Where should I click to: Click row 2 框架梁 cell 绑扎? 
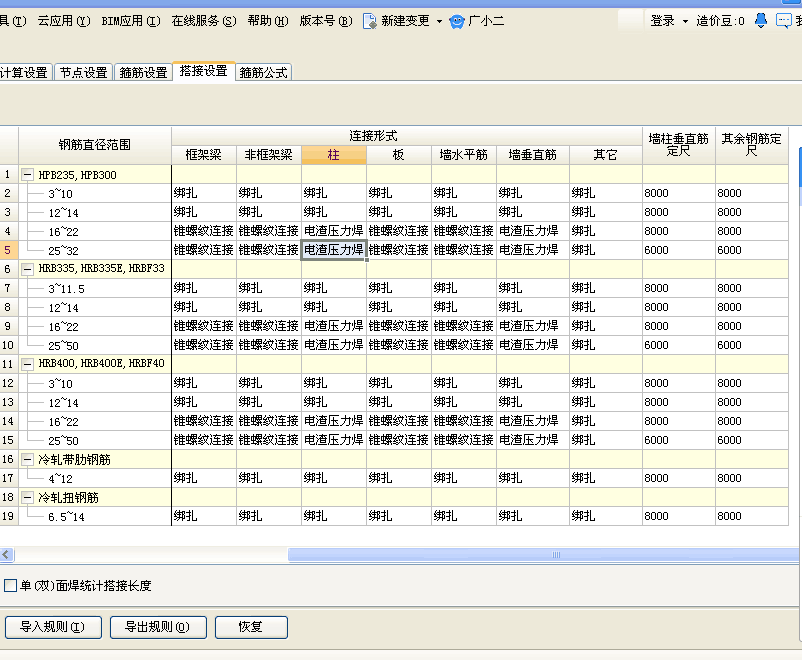pos(204,193)
